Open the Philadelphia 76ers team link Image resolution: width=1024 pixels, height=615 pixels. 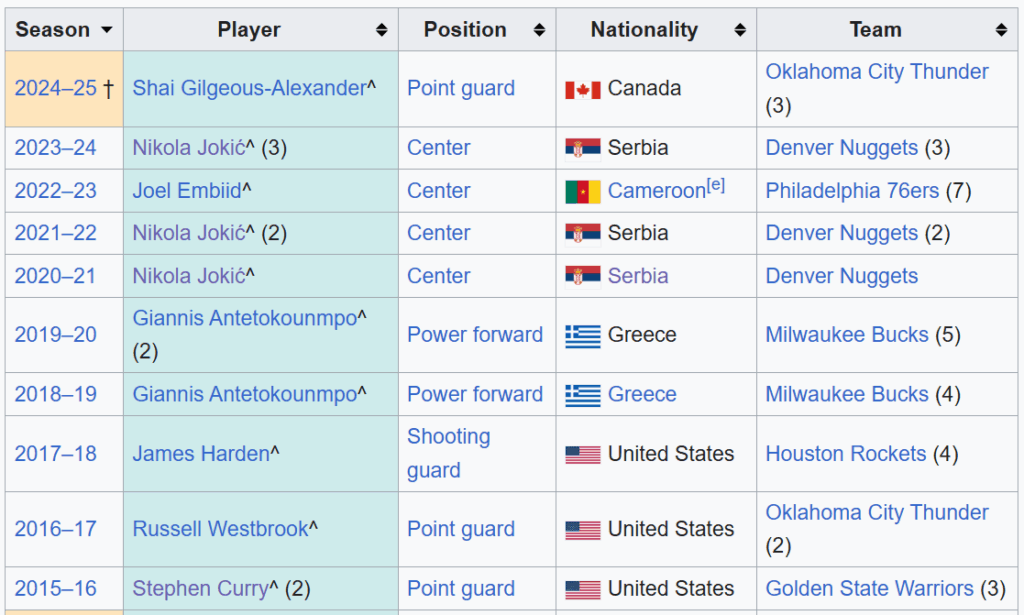pos(852,190)
